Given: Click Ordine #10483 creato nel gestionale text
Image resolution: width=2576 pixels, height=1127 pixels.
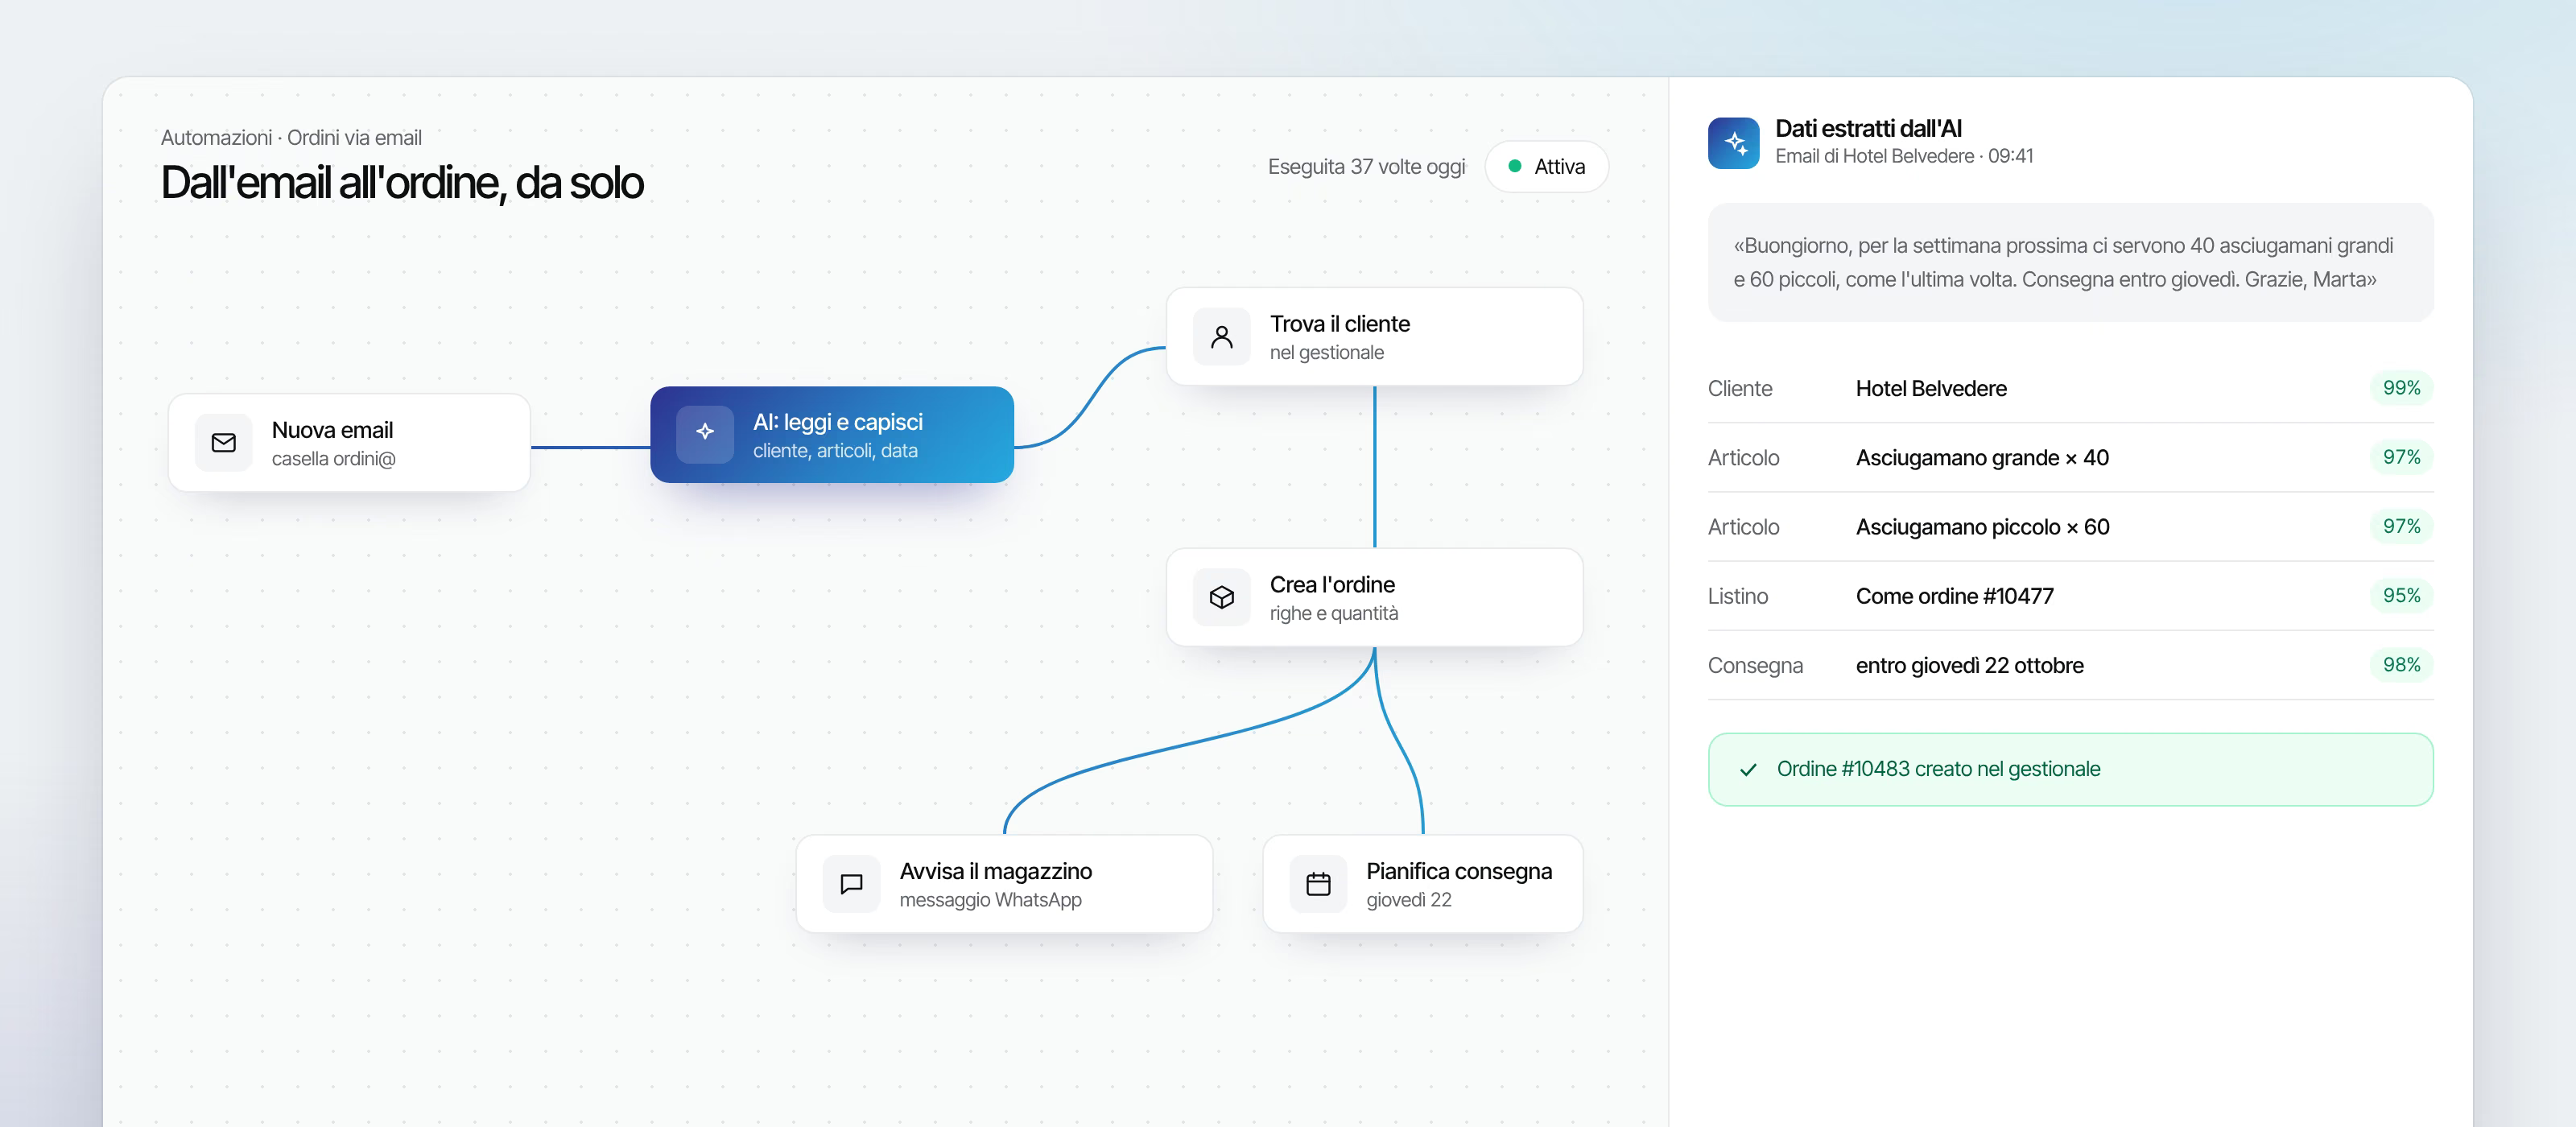Looking at the screenshot, I should click(x=1938, y=769).
